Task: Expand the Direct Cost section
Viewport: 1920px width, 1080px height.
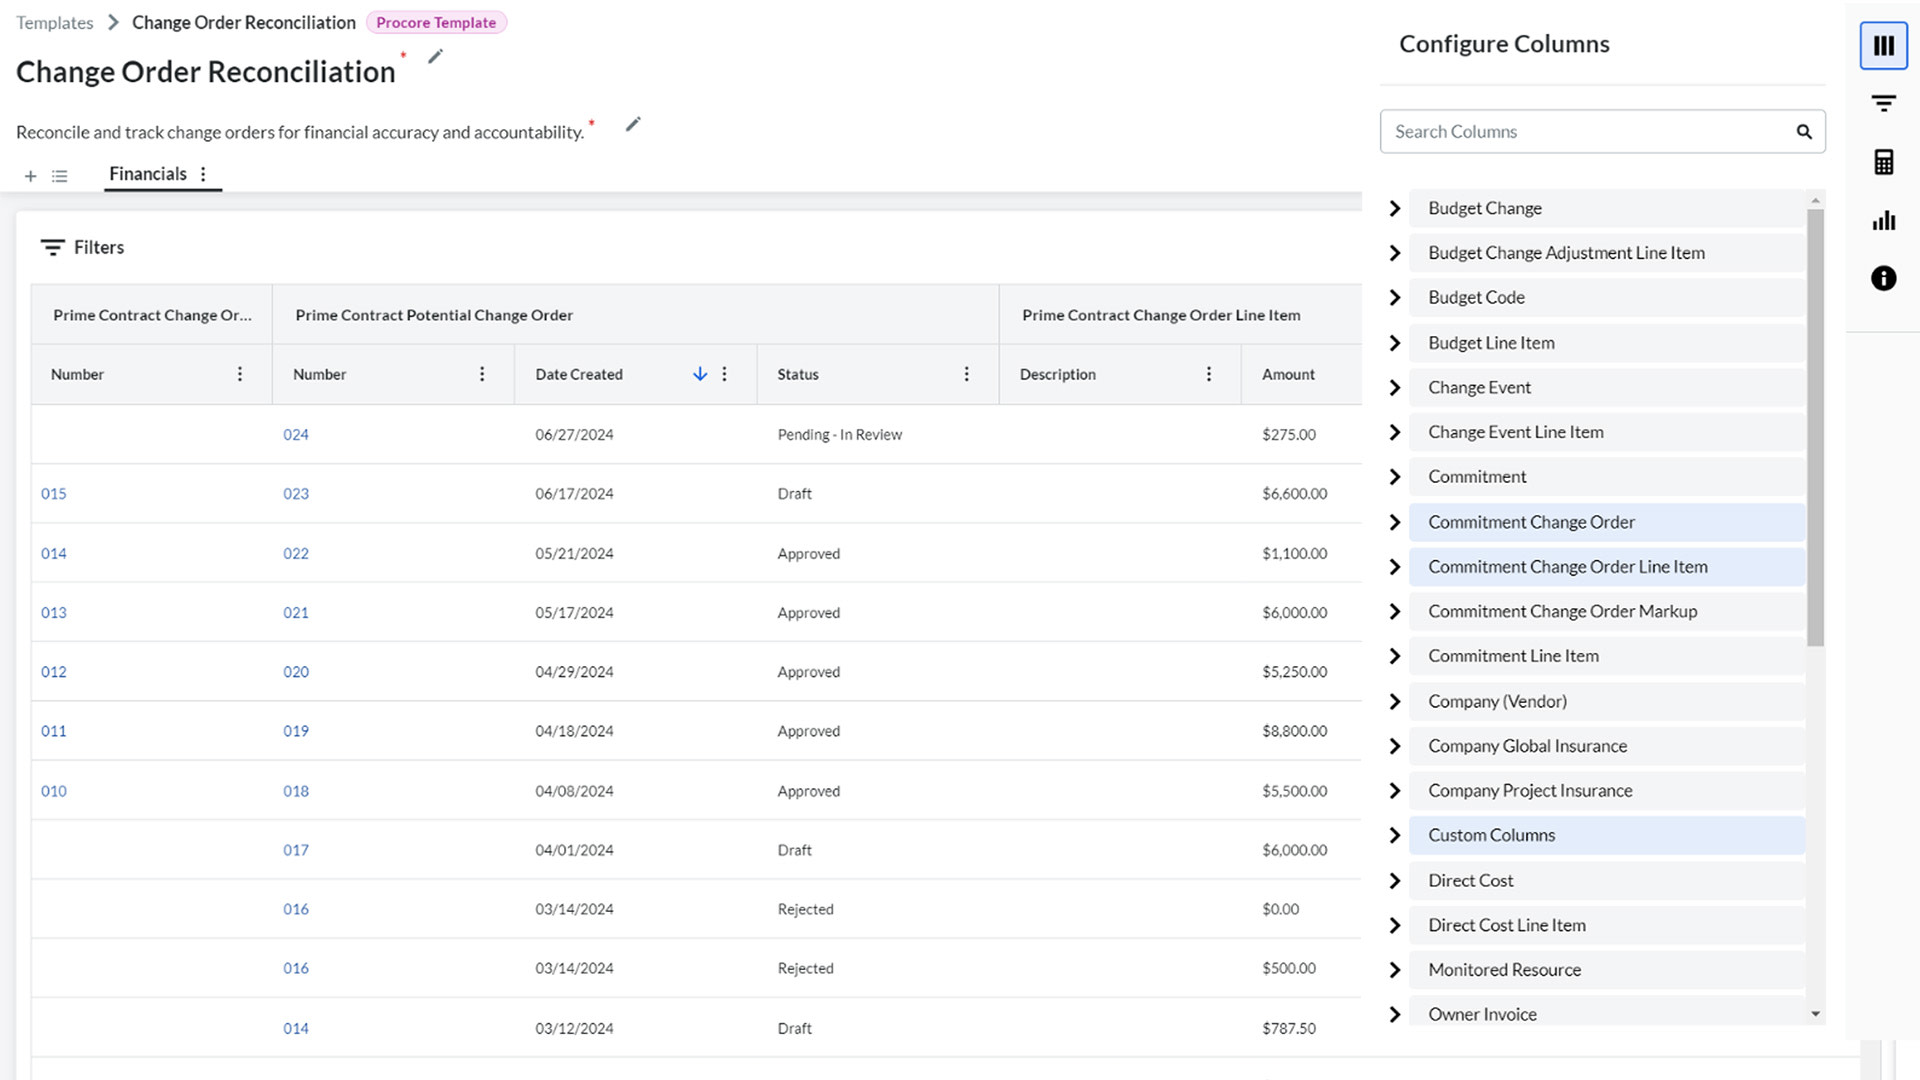Action: coord(1395,880)
